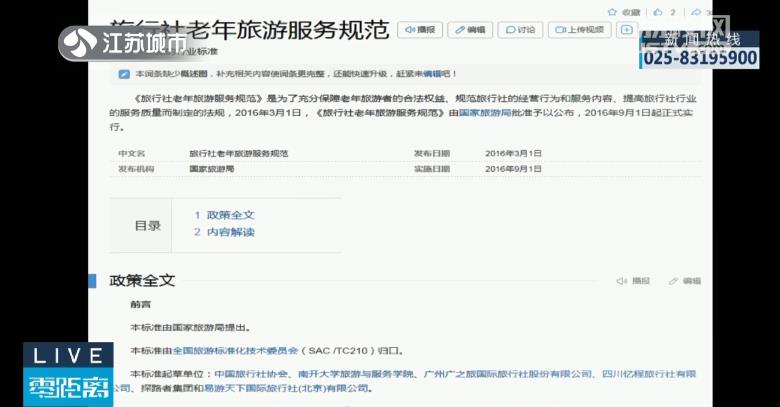Open the 讨论 discussion button

coord(520,30)
